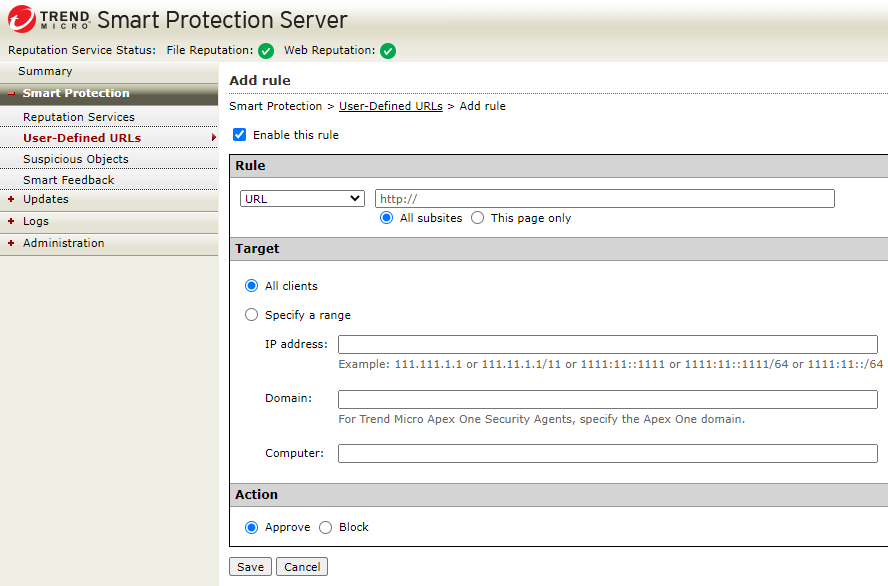This screenshot has width=888, height=586.
Task: Open Suspicious Objects in sidebar
Action: click(75, 159)
